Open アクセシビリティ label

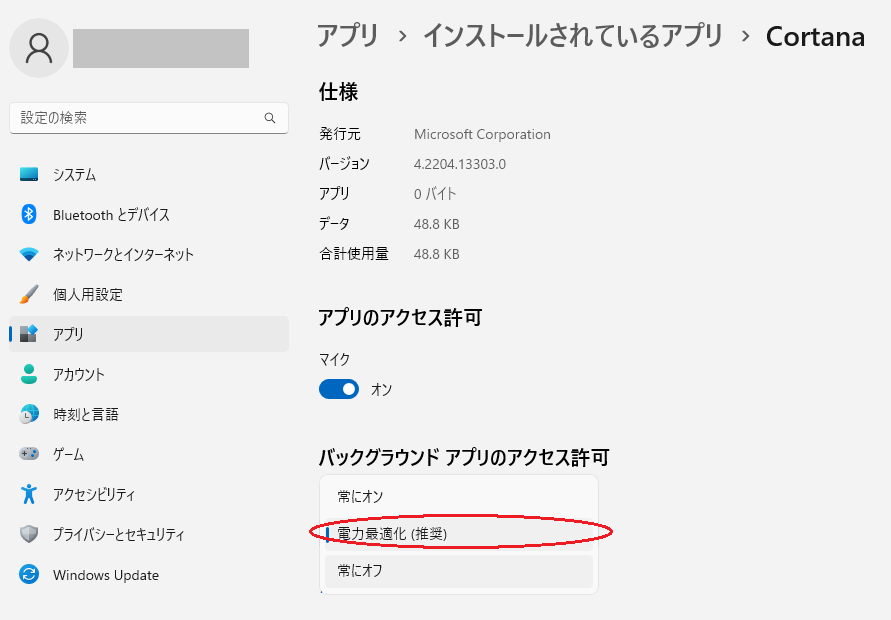(x=94, y=494)
